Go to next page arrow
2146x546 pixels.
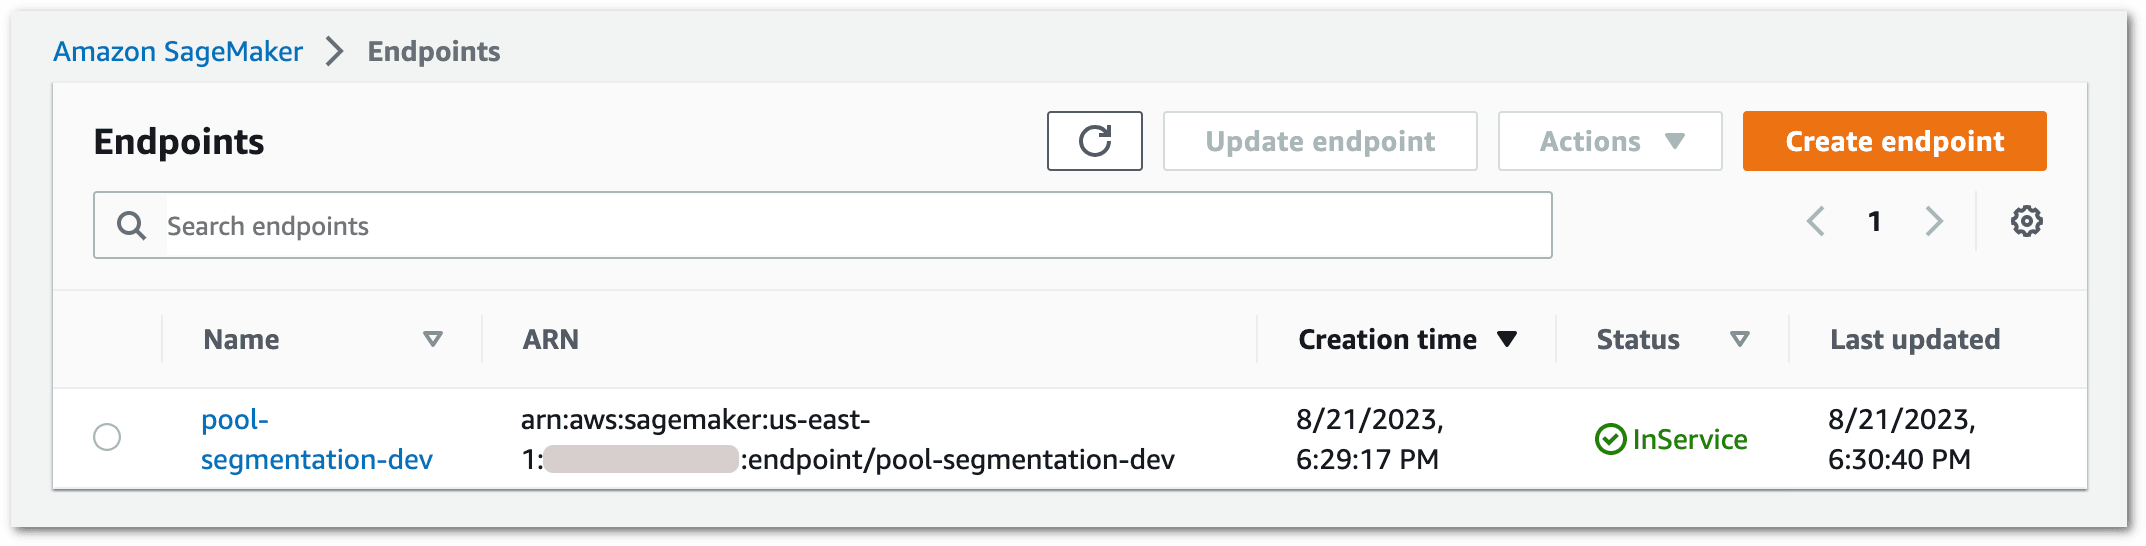[1934, 221]
